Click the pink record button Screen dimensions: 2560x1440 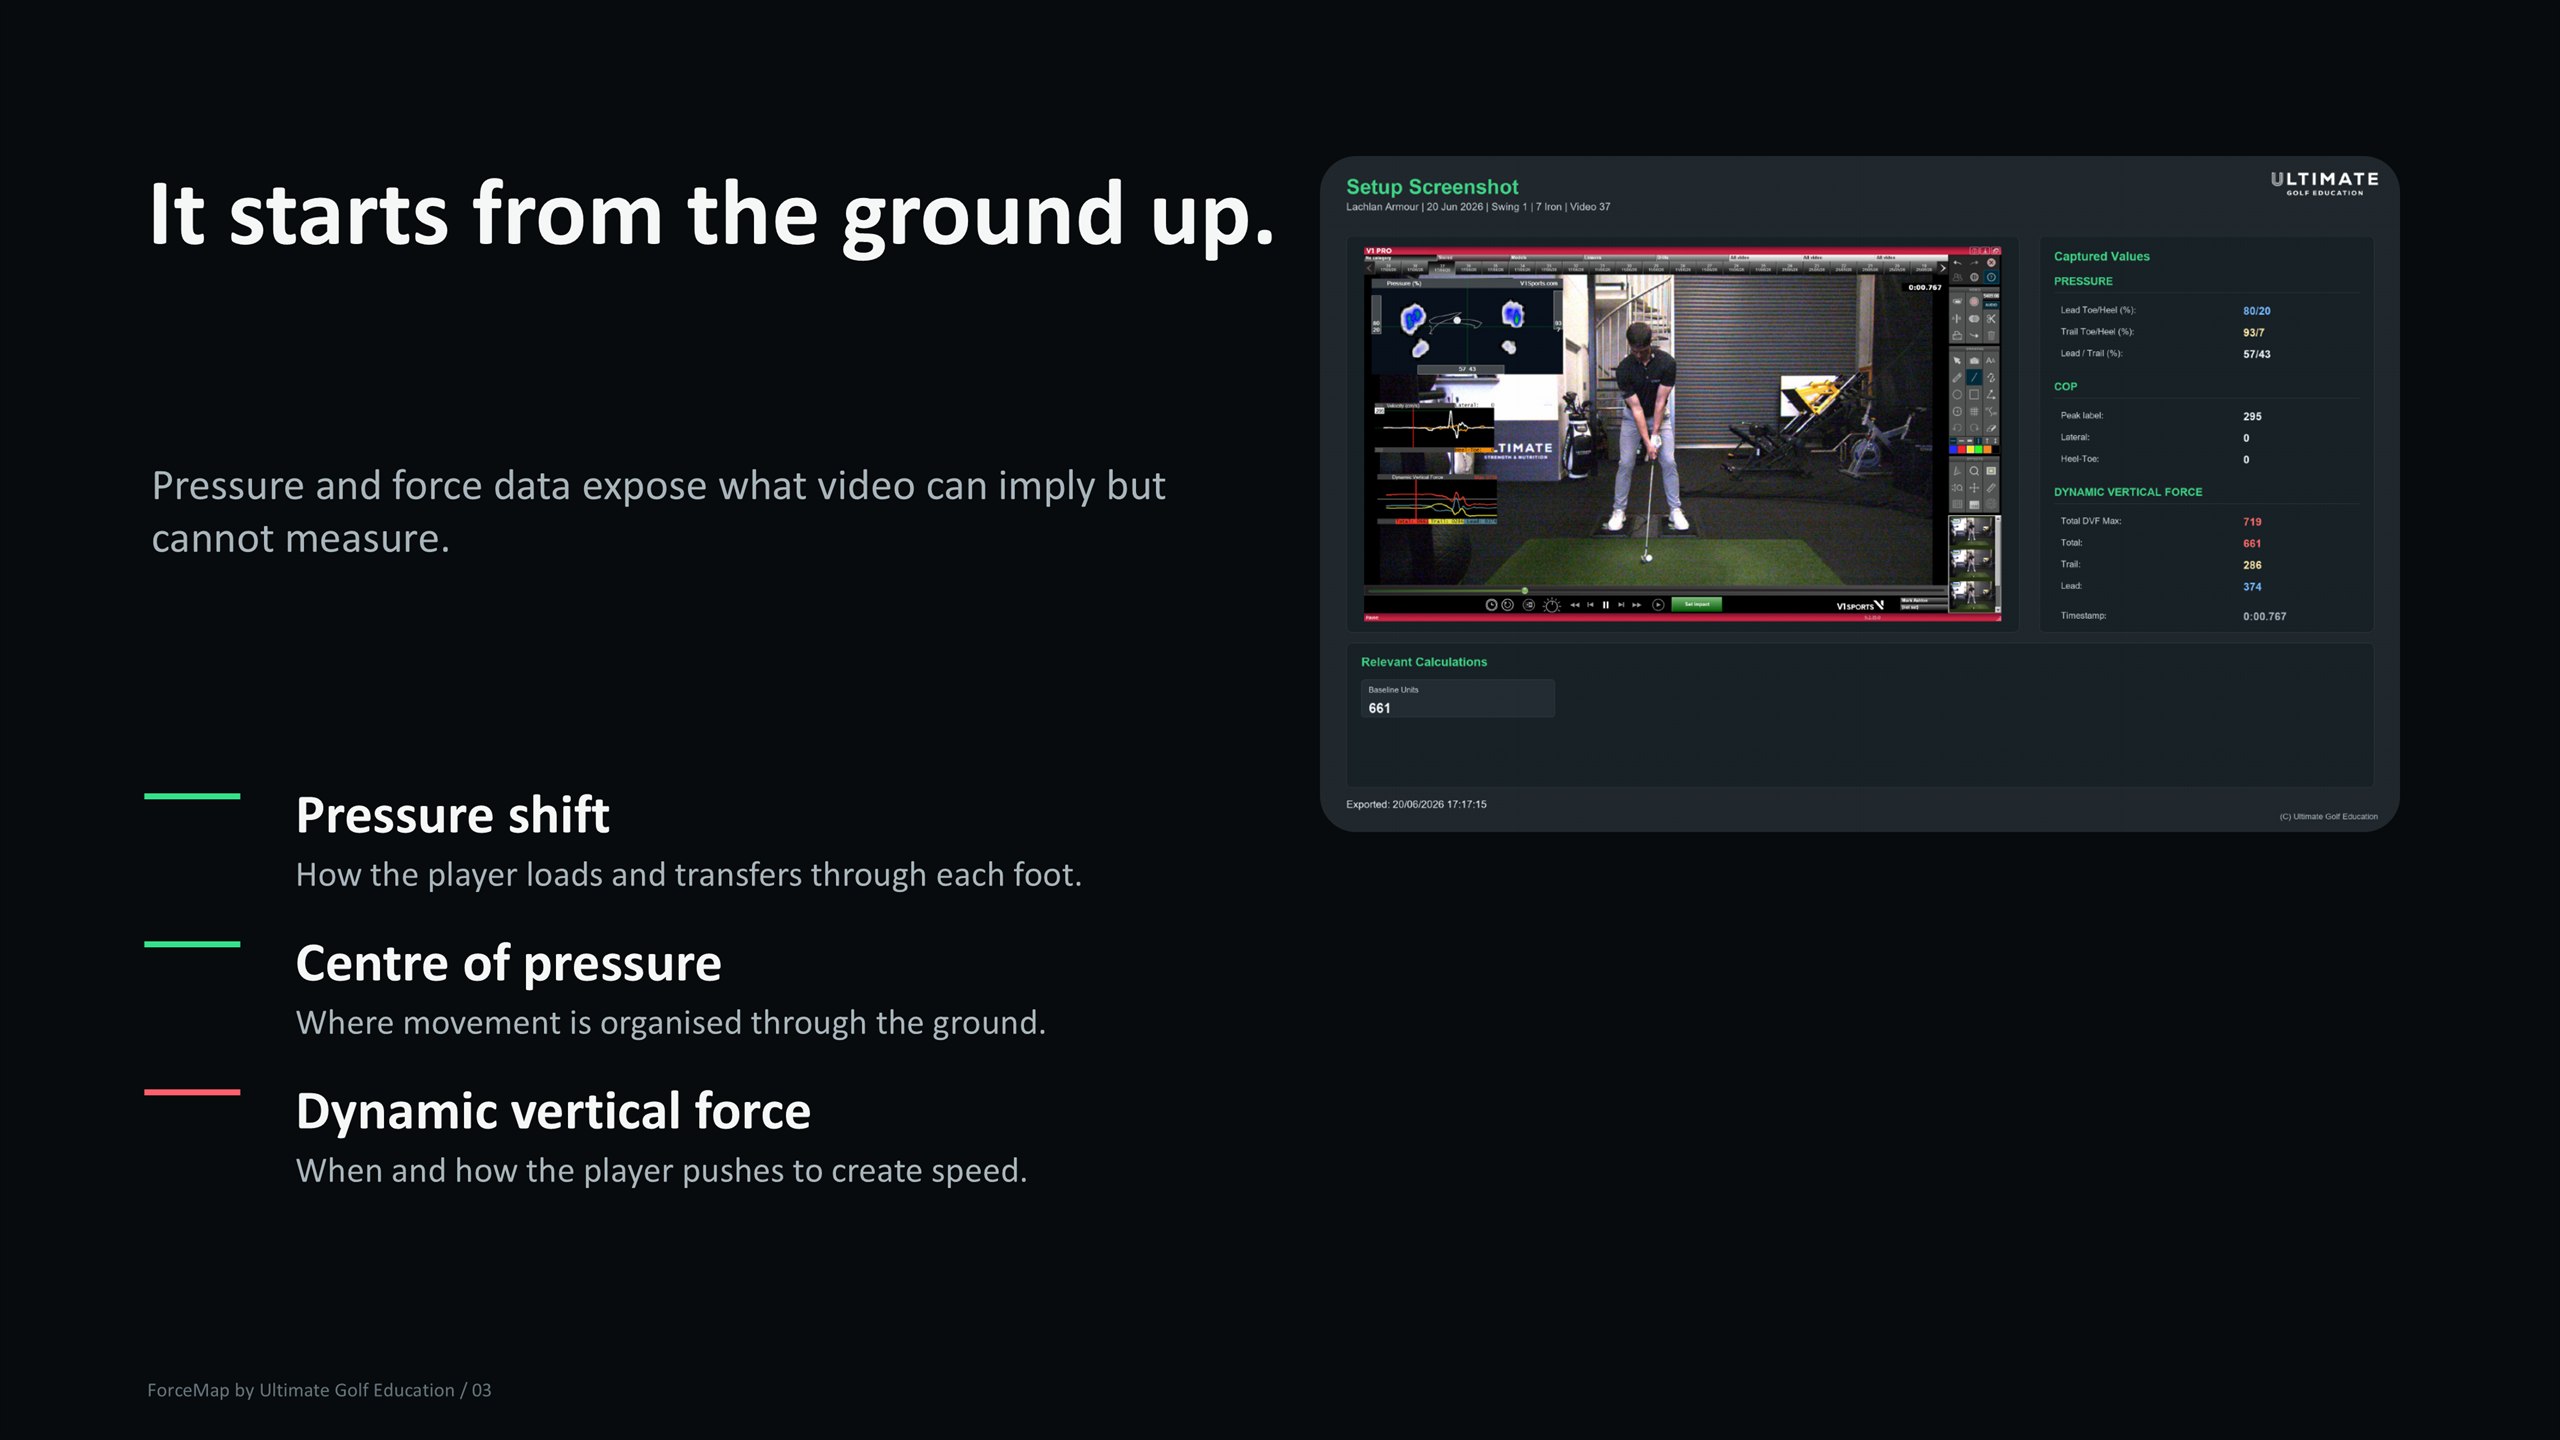(x=1974, y=301)
